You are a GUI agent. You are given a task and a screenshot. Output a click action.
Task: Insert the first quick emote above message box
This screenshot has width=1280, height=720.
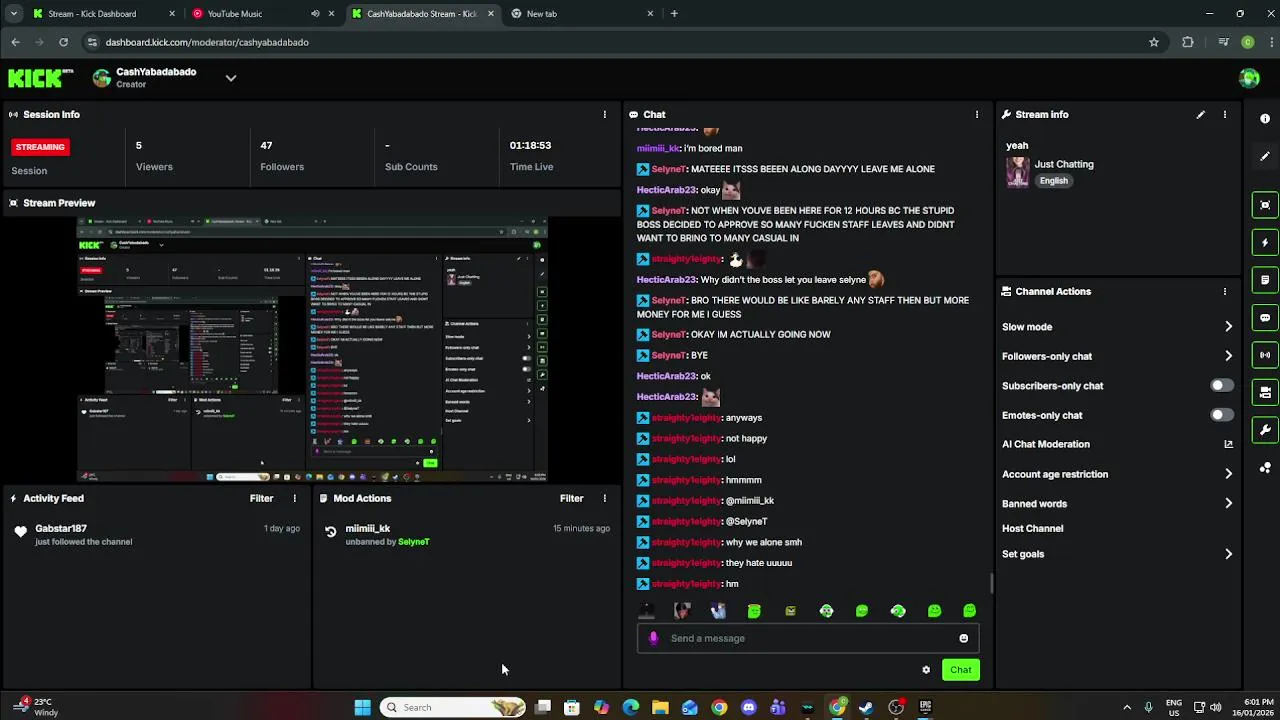646,610
